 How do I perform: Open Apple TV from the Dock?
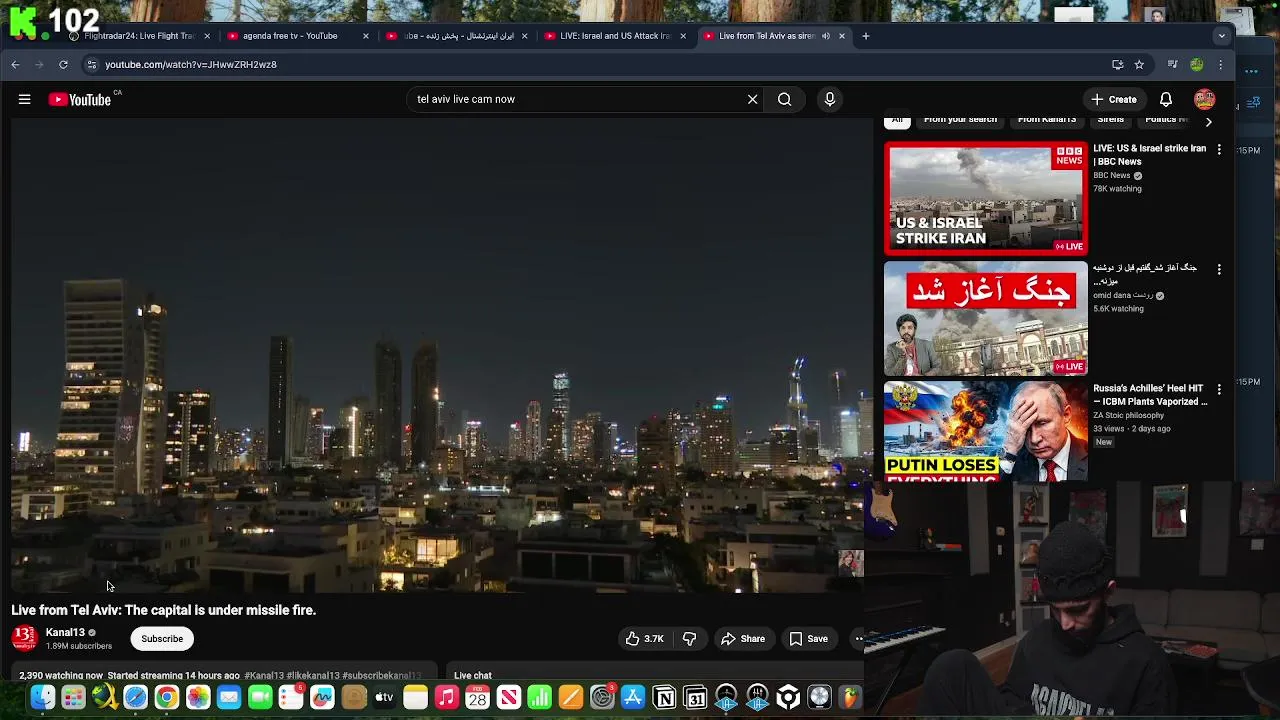384,698
